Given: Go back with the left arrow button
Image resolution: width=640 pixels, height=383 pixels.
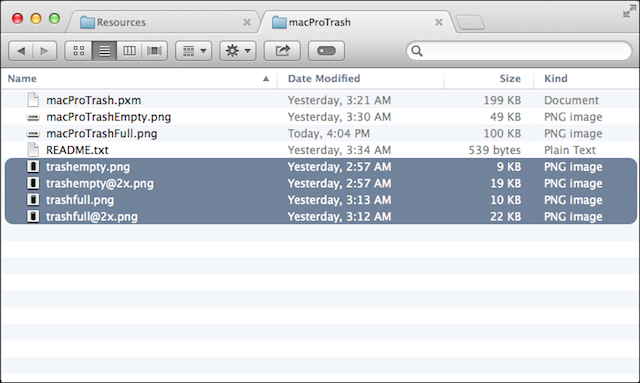Looking at the screenshot, I should click(x=20, y=51).
